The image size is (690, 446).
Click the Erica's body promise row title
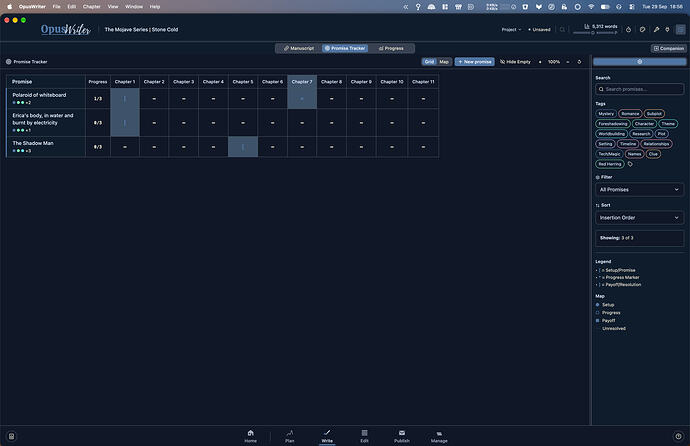click(x=43, y=119)
